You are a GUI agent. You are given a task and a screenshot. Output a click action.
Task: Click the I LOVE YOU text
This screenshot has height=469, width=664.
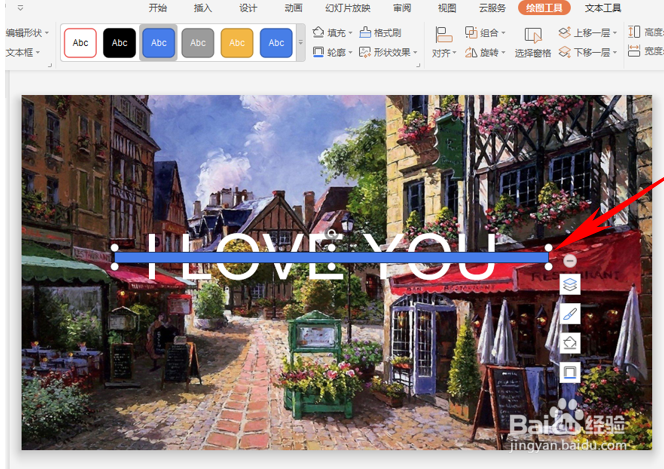[322, 257]
